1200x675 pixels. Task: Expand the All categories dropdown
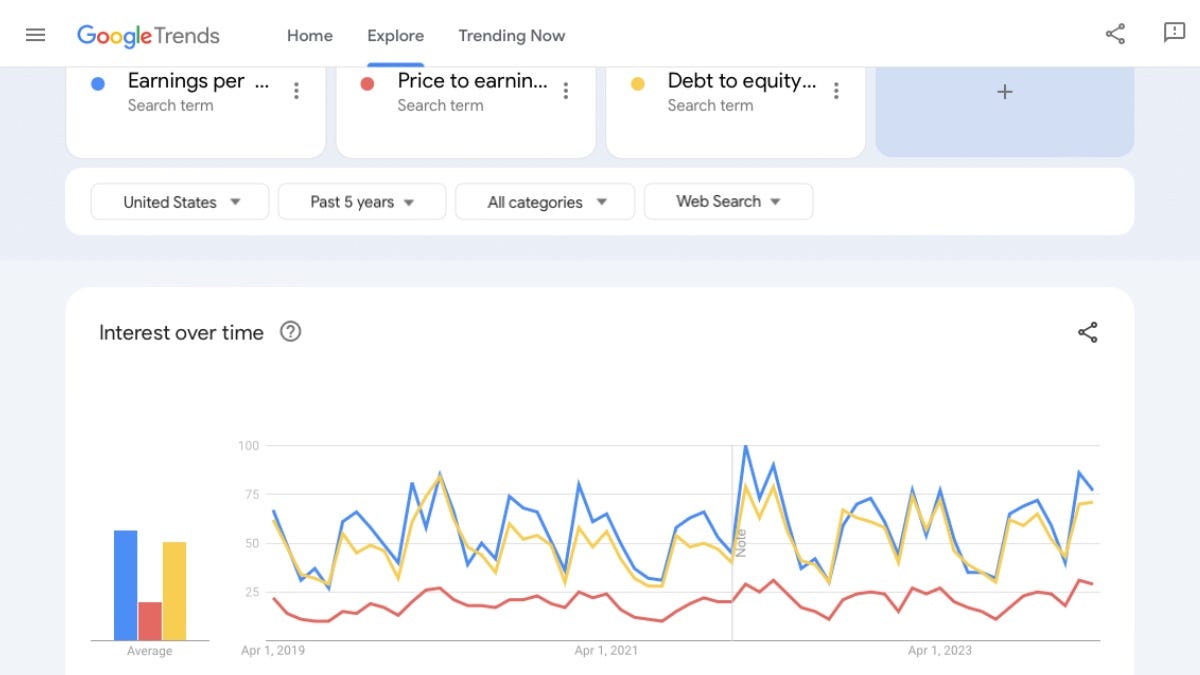(x=545, y=202)
